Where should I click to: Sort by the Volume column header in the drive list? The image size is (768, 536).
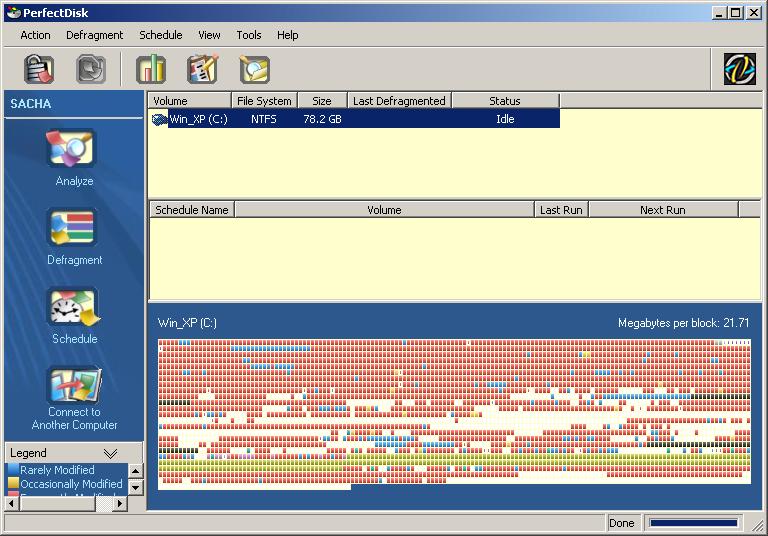point(190,101)
